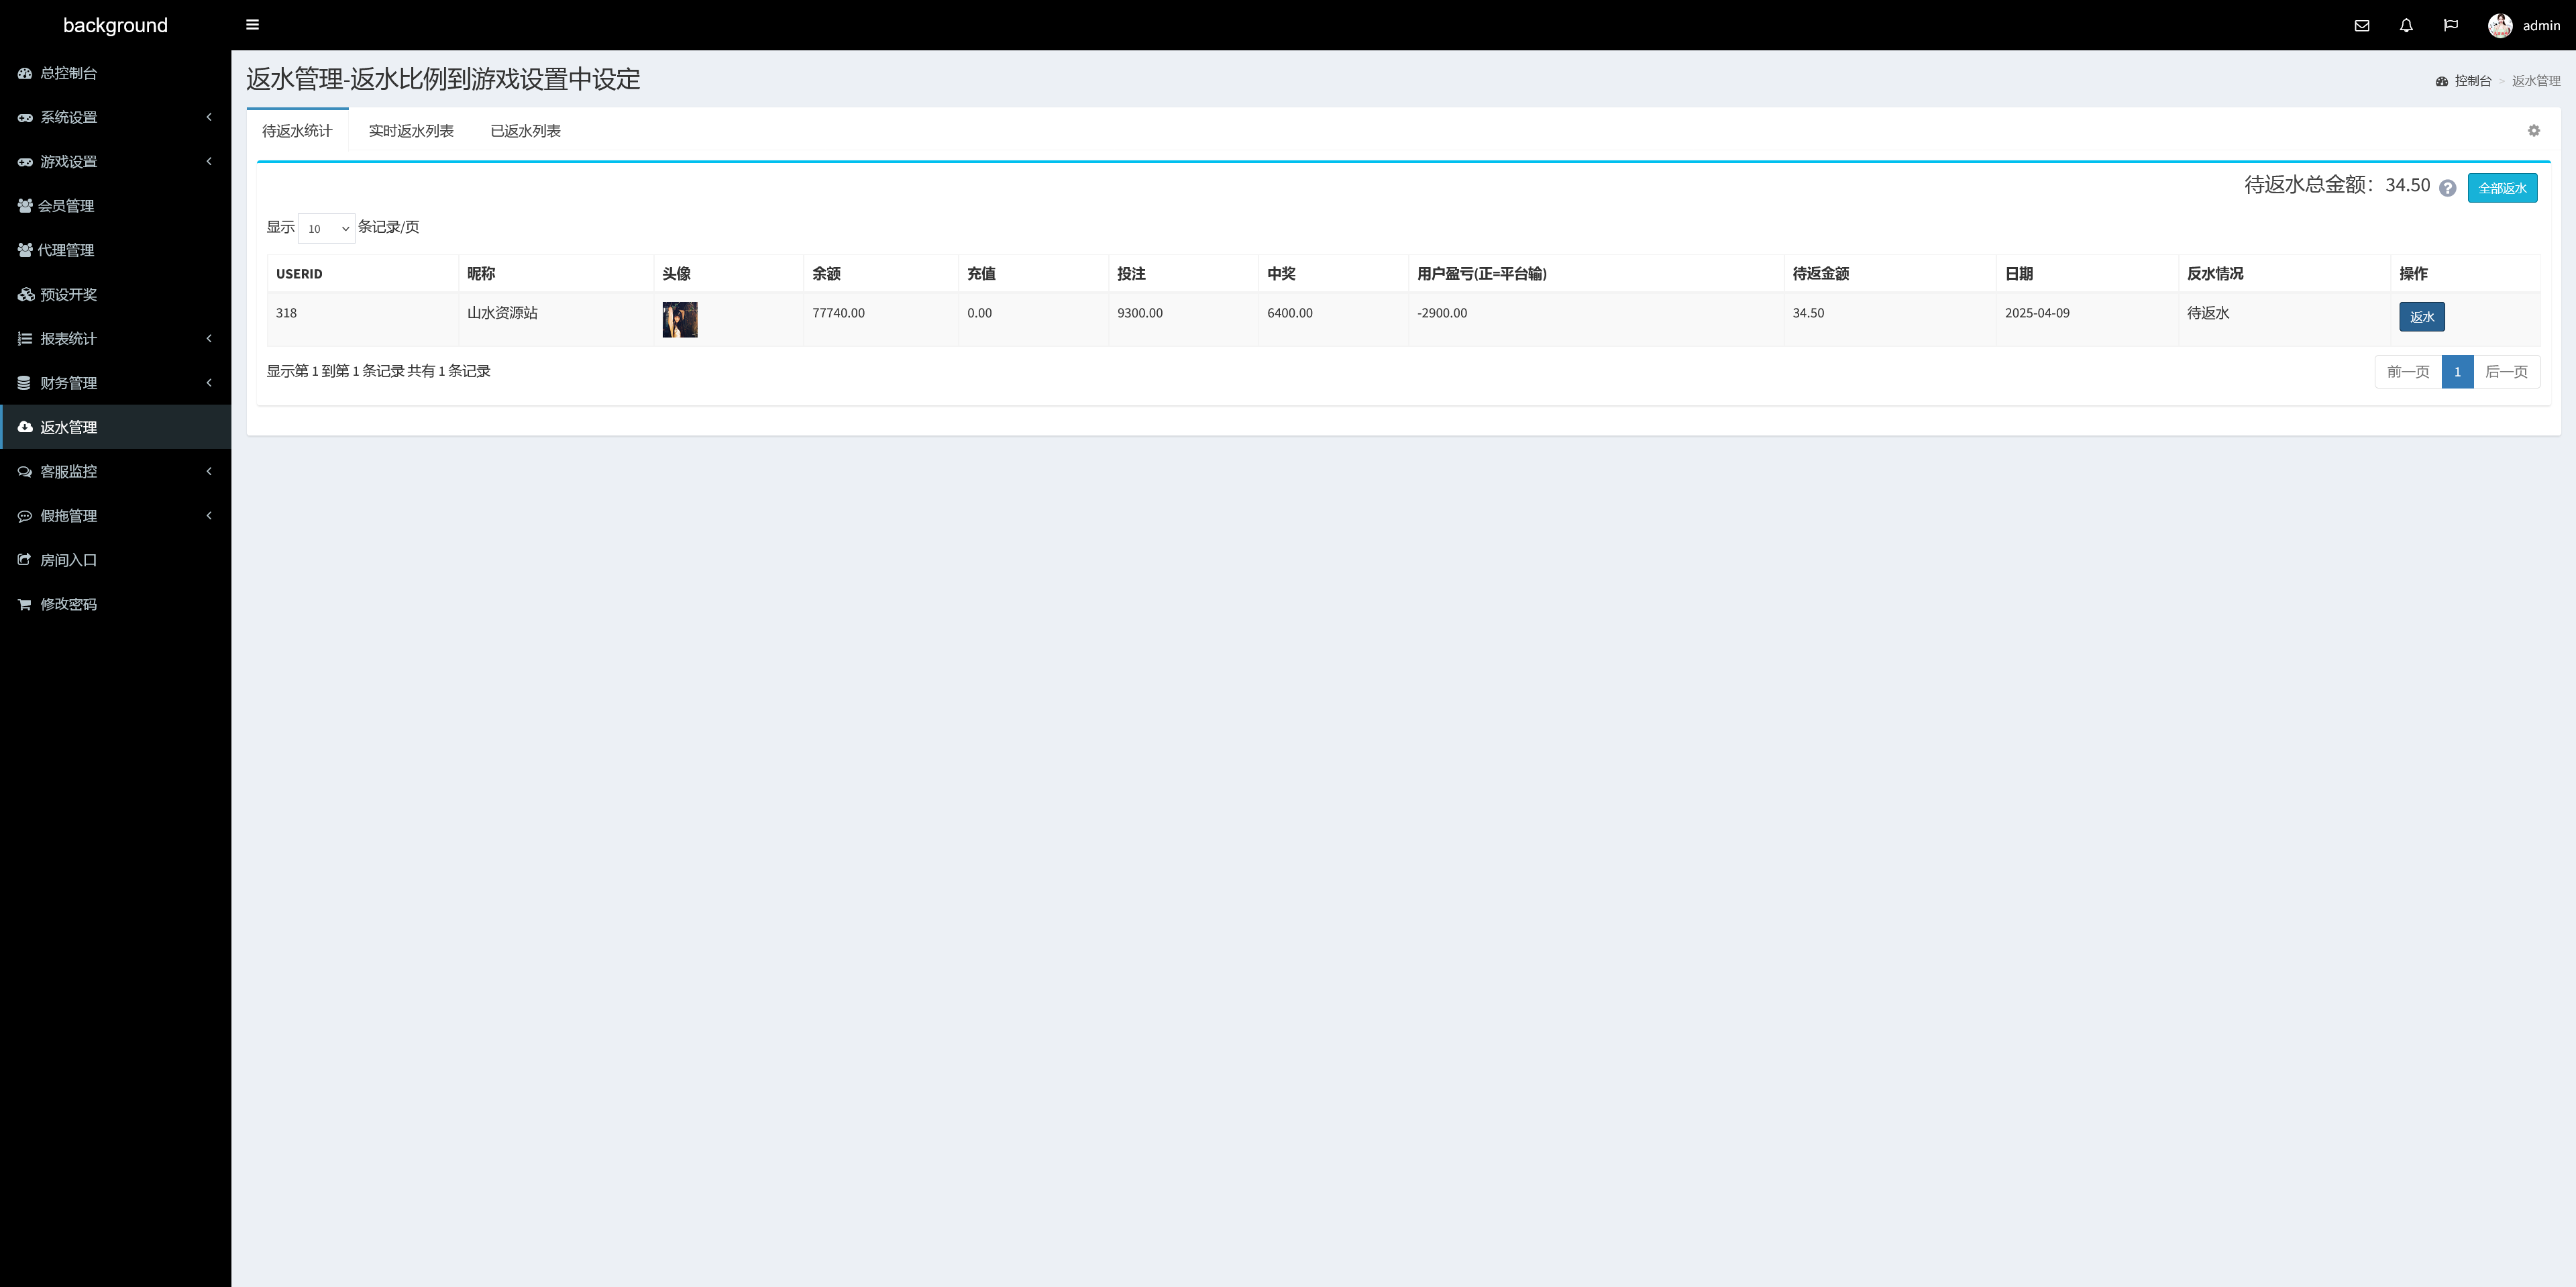Sort table by 待返金额 column header
Viewport: 2576px width, 1287px height.
click(1820, 274)
